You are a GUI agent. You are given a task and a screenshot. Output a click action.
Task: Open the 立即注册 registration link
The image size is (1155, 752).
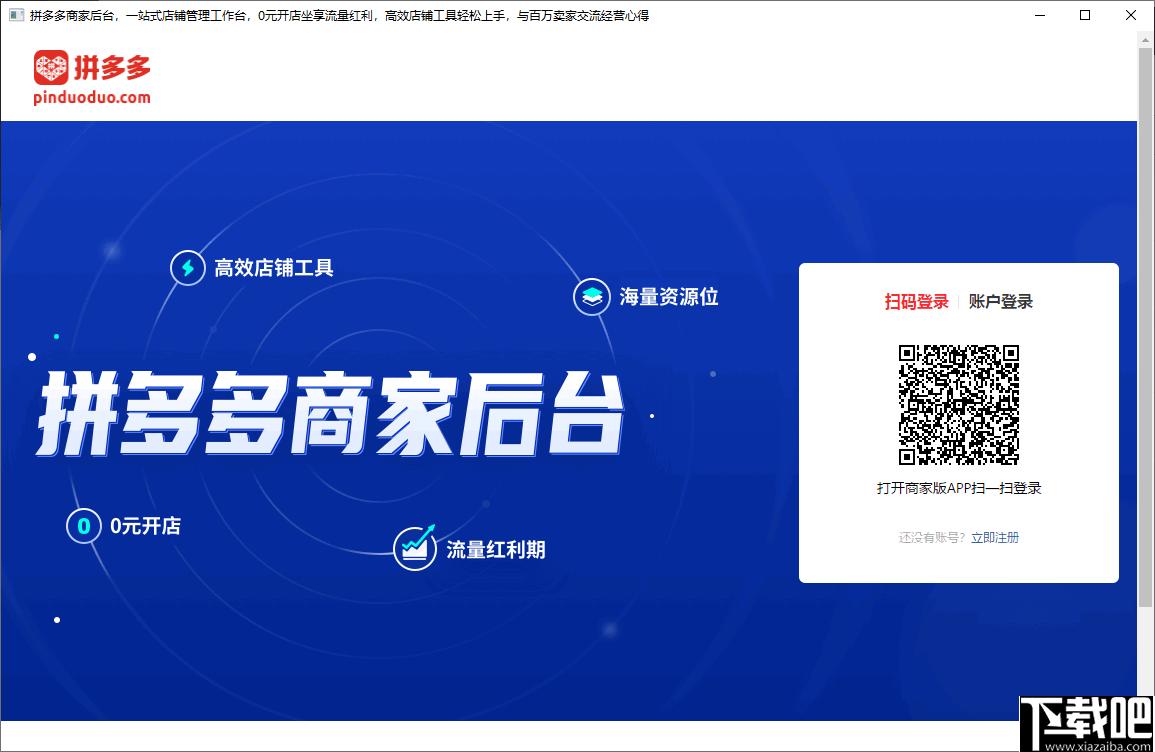point(994,538)
